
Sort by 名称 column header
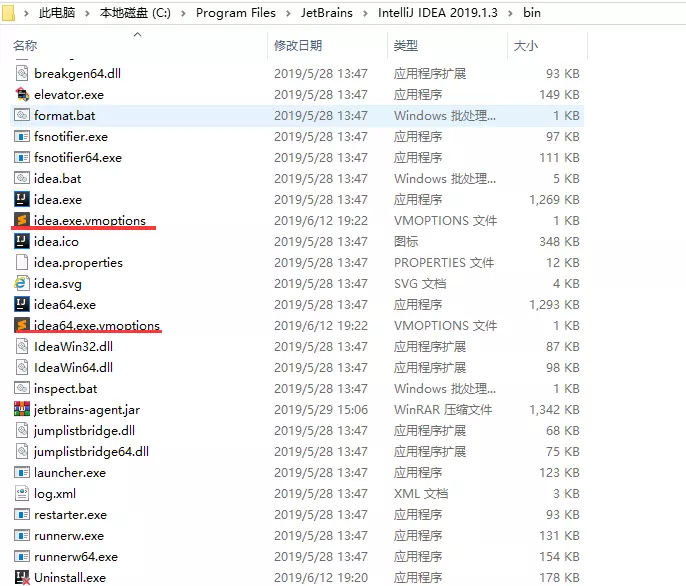[x=25, y=46]
